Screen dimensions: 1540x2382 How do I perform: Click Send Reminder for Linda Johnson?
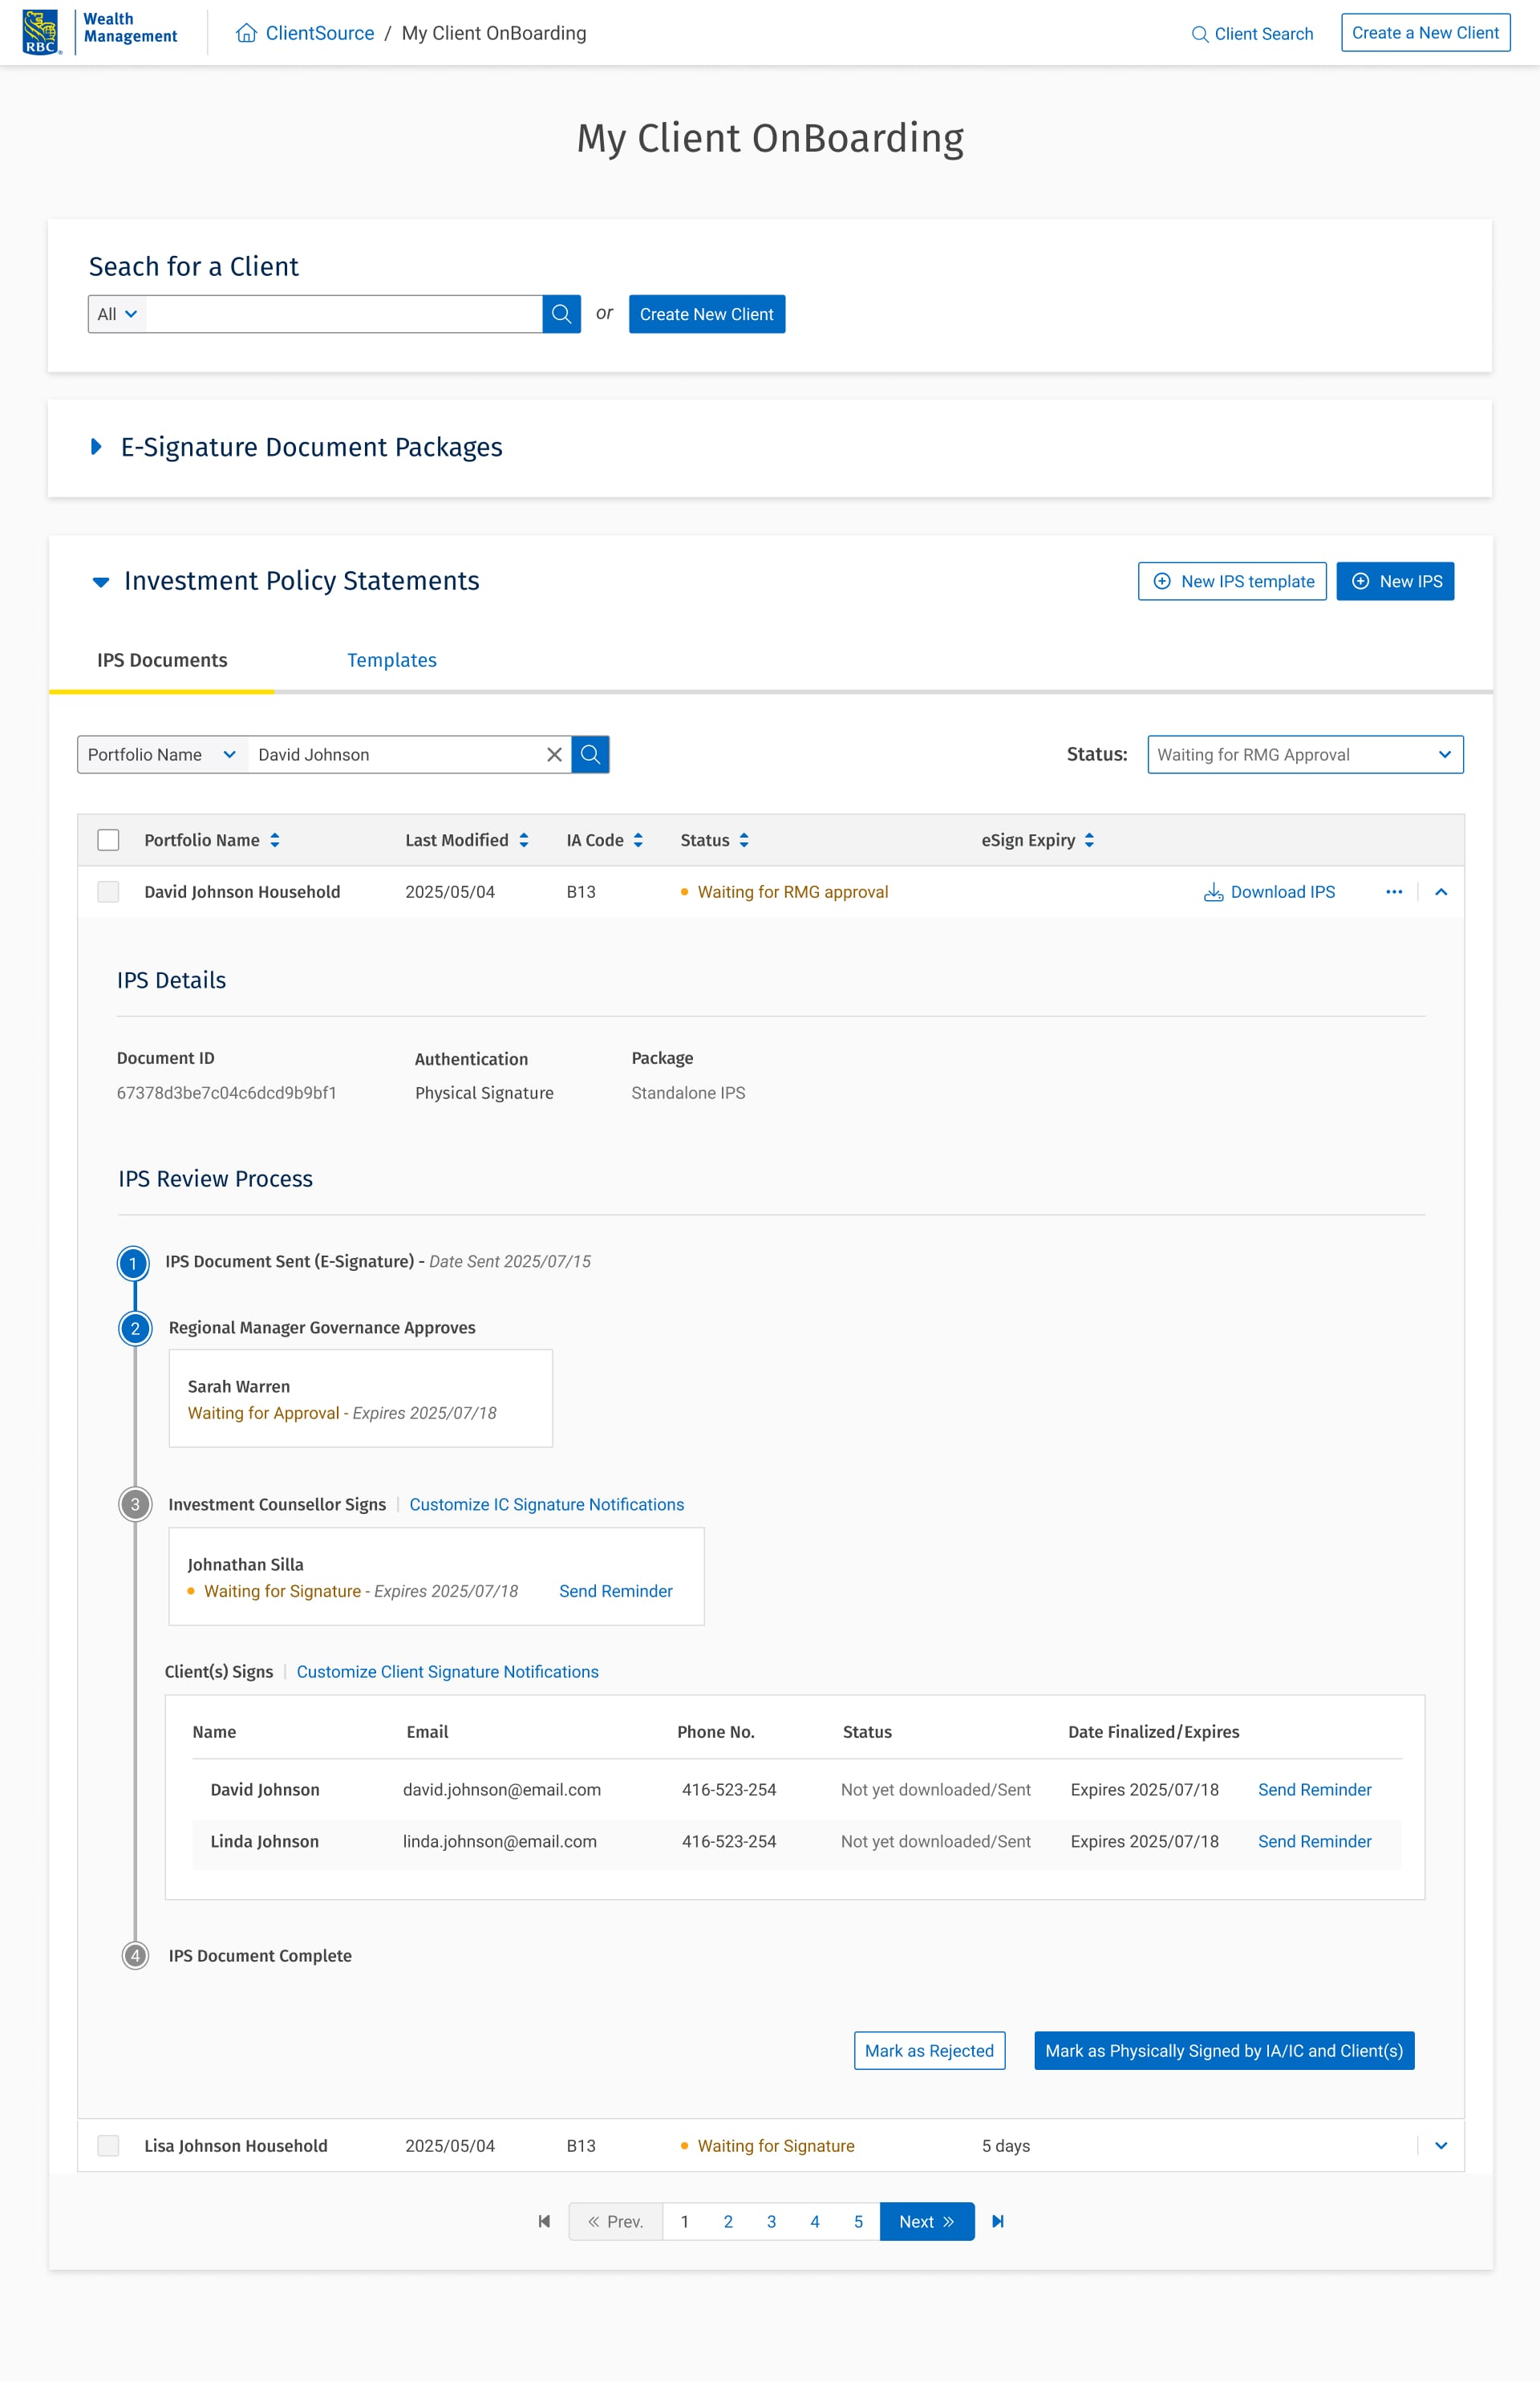click(x=1314, y=1841)
